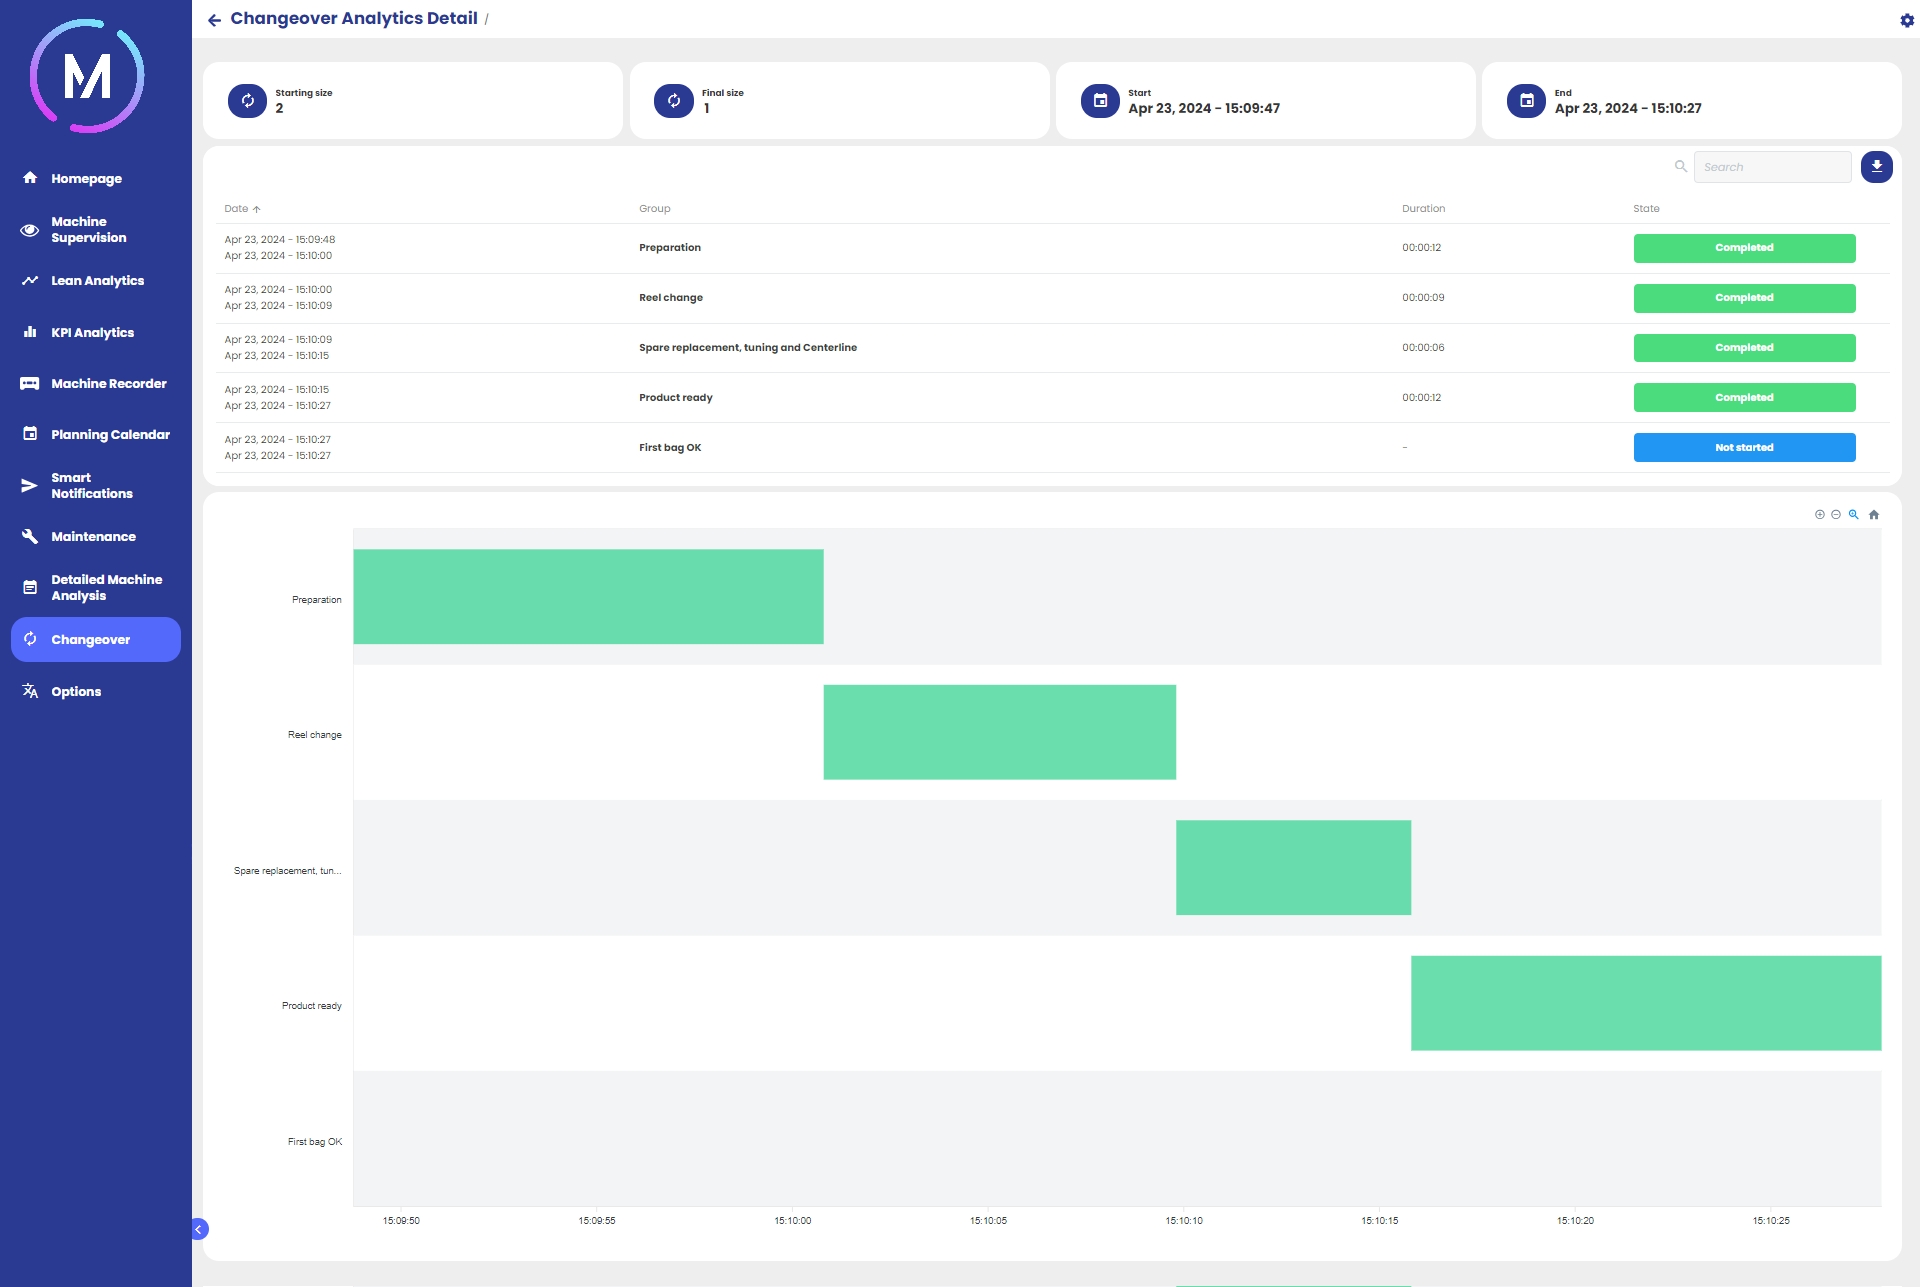Click the Maintenance wrench menu entry
Viewport: 1920px width, 1287px height.
coord(93,537)
